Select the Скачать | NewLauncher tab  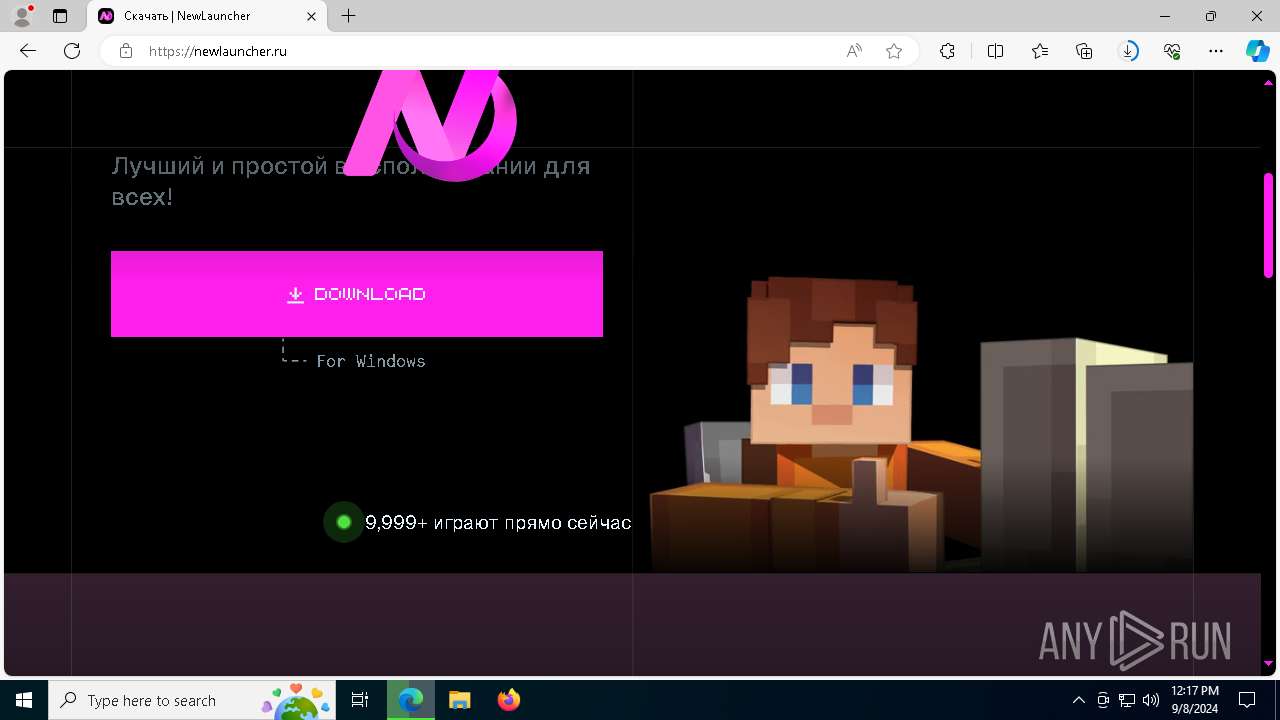tap(208, 16)
